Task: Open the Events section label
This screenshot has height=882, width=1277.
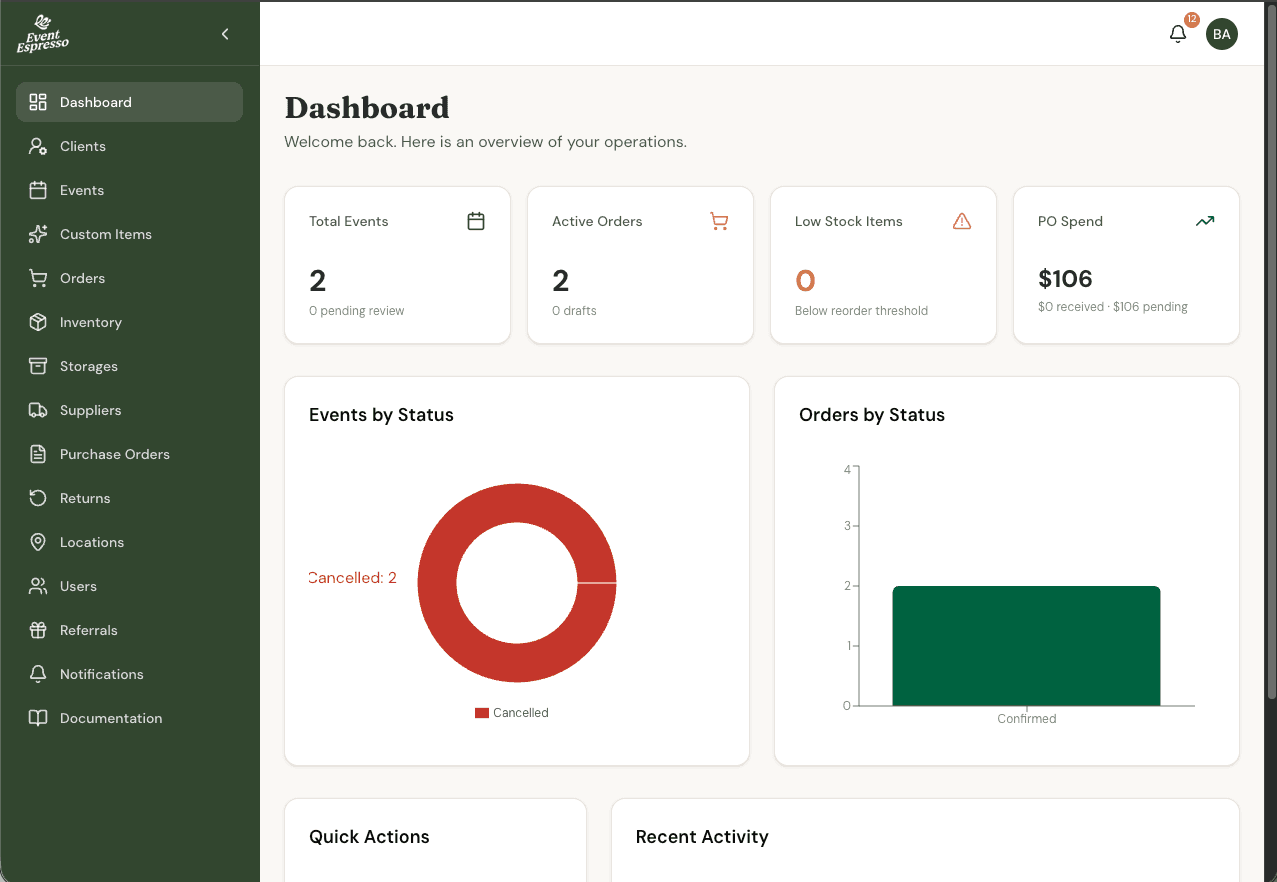Action: [x=82, y=190]
